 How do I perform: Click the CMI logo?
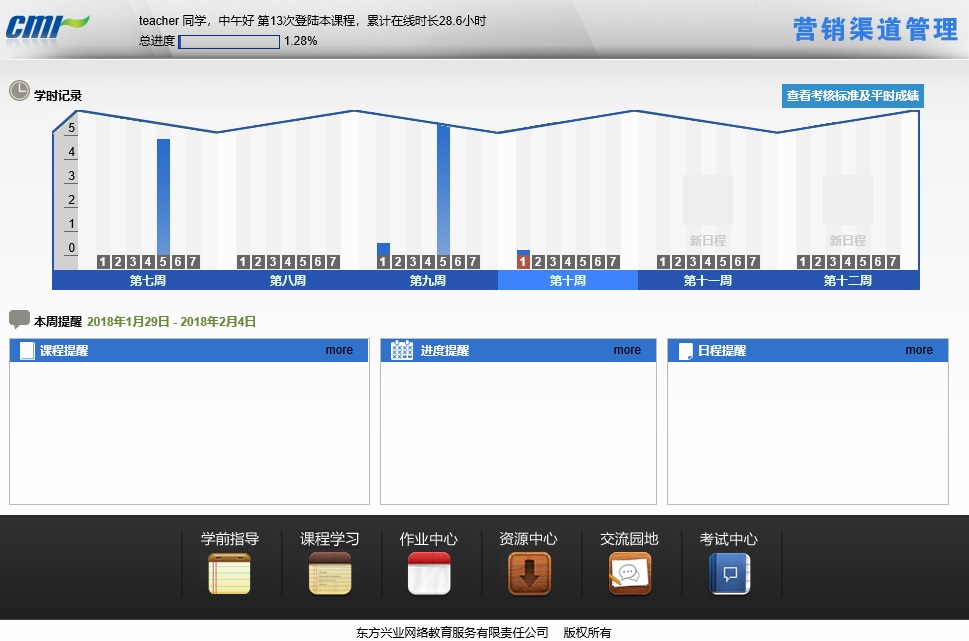tap(46, 27)
